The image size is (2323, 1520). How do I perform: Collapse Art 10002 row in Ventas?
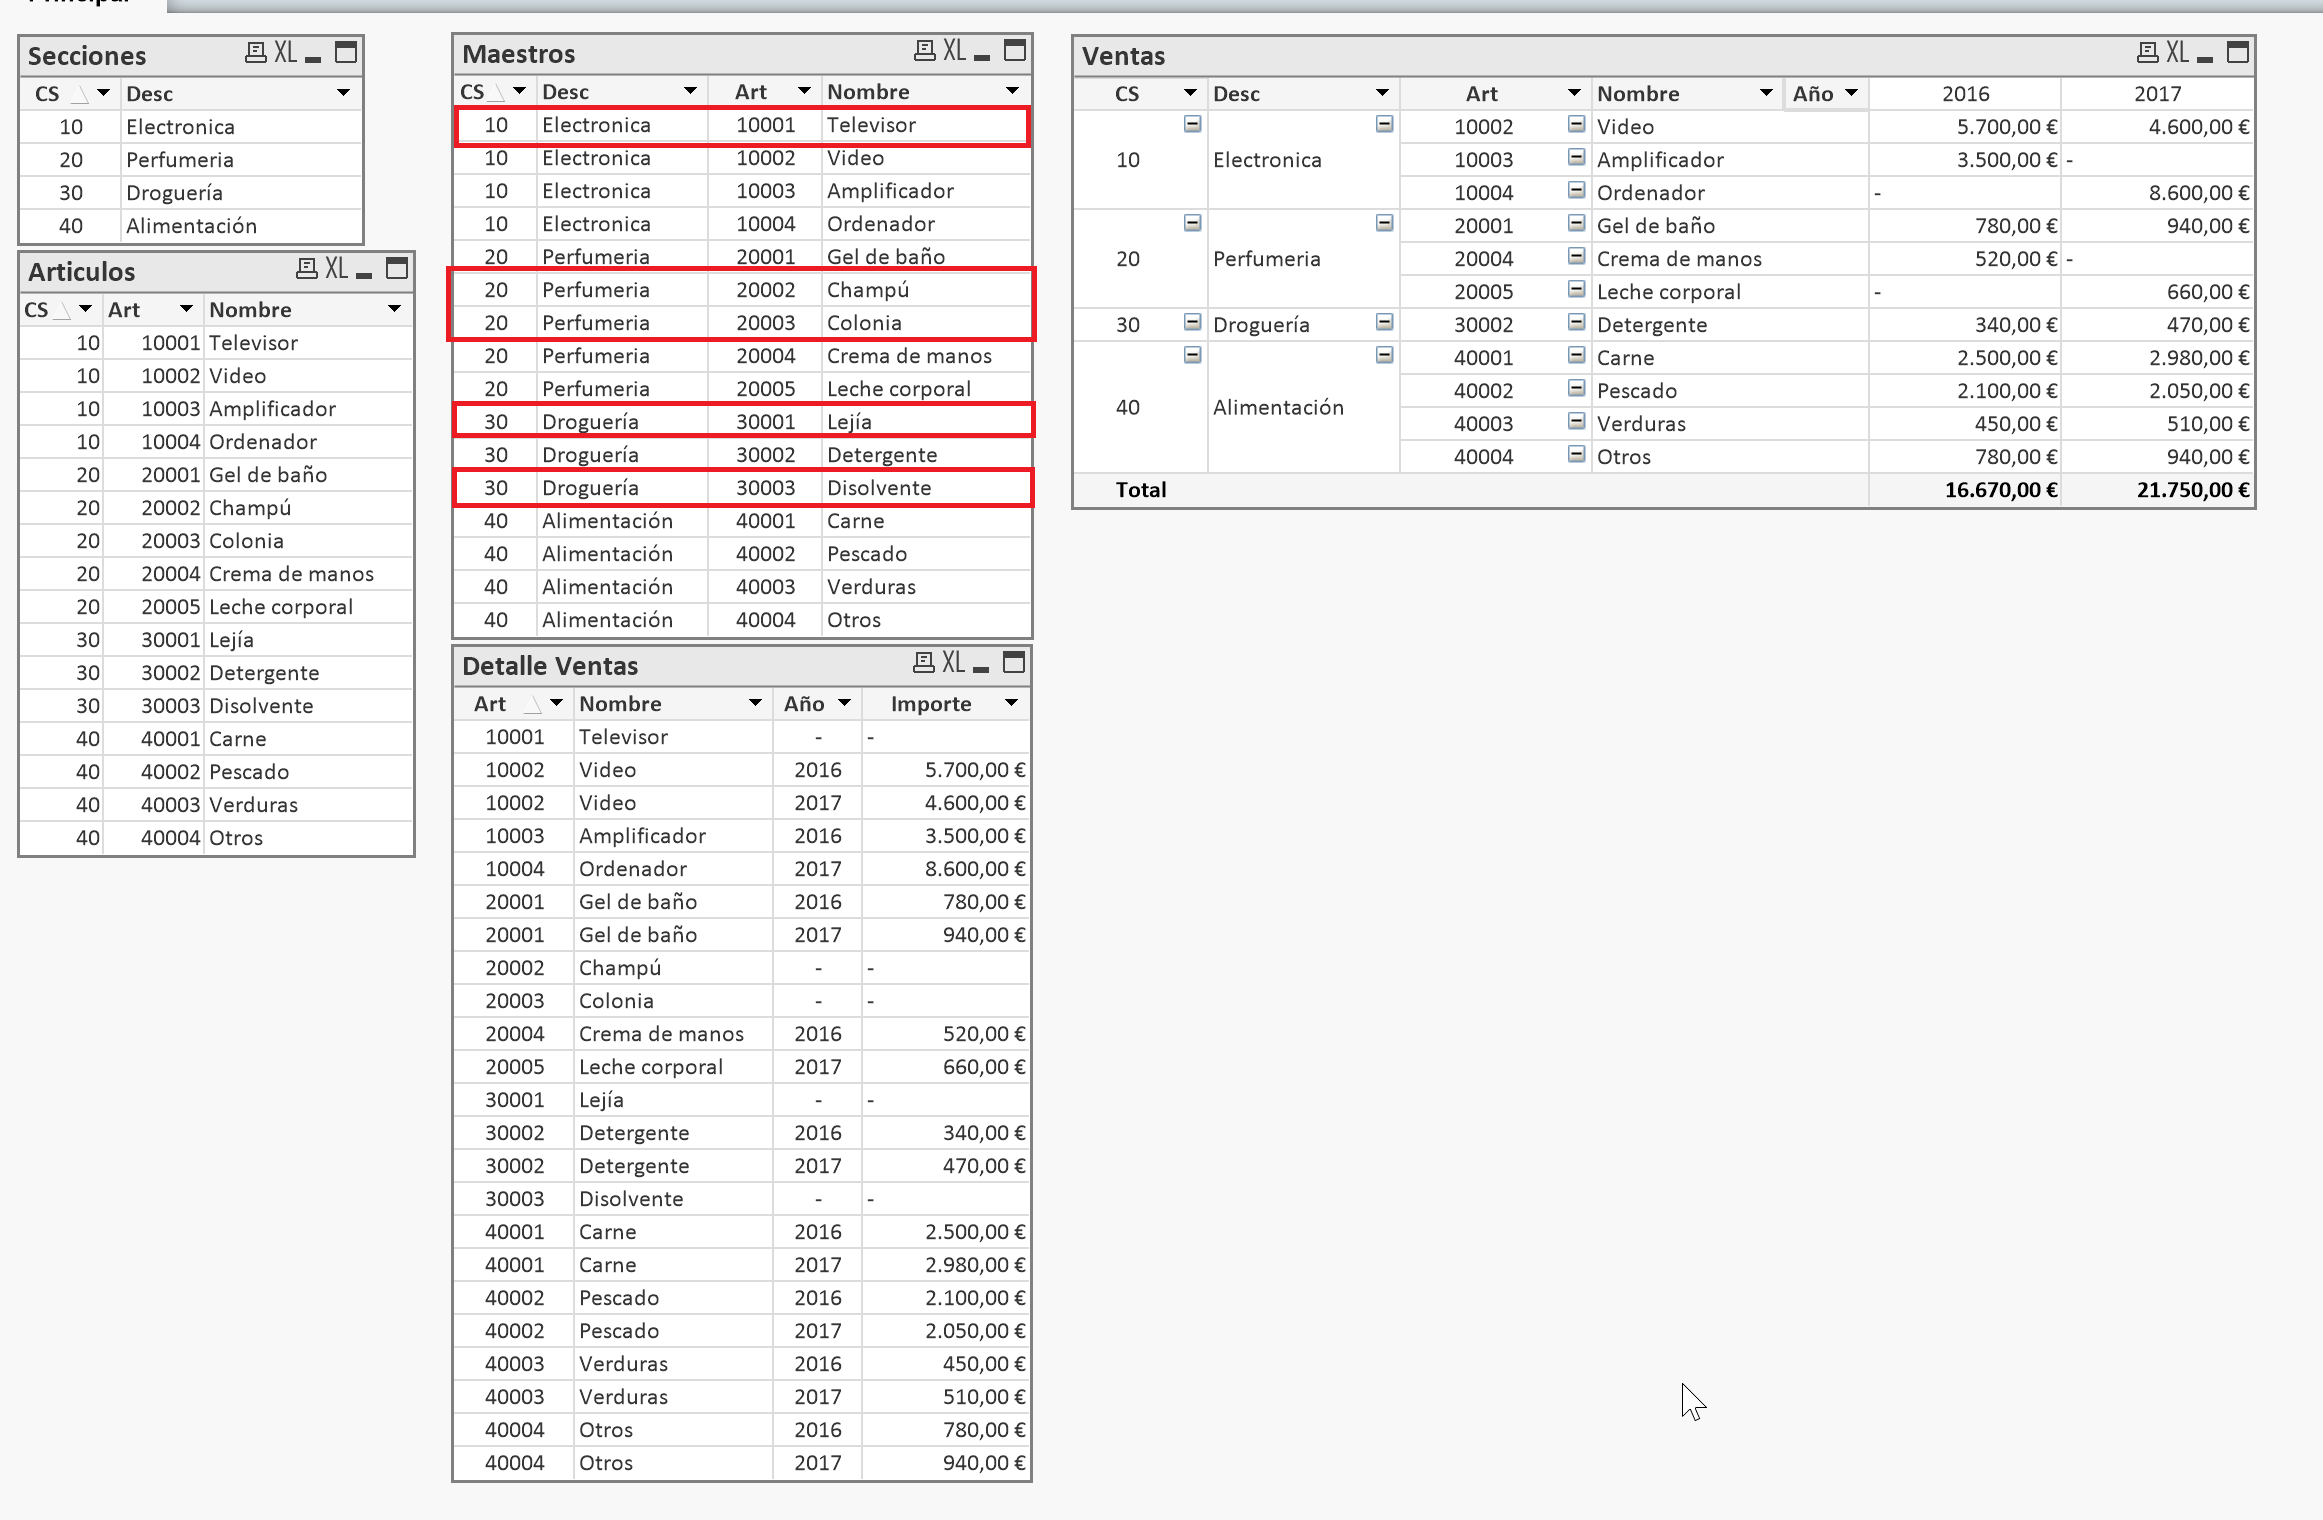(1576, 124)
